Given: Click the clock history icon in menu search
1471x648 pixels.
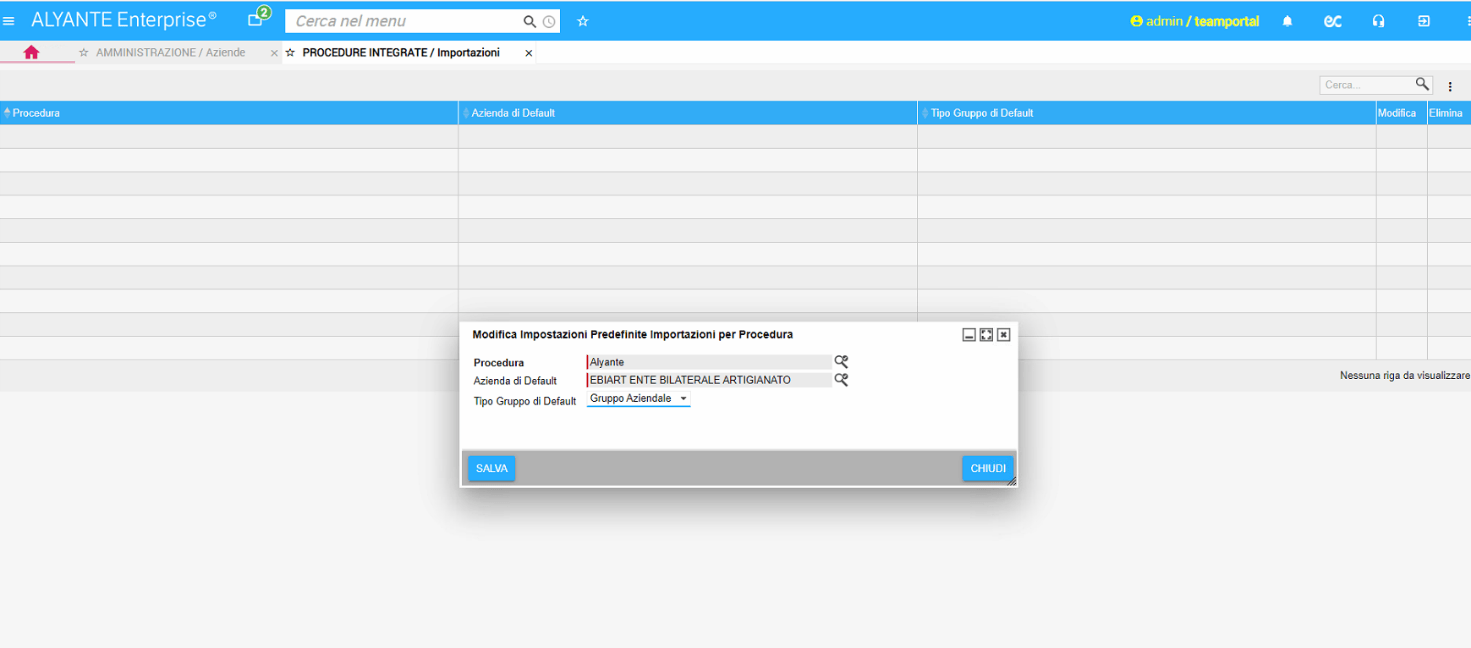Looking at the screenshot, I should point(549,21).
